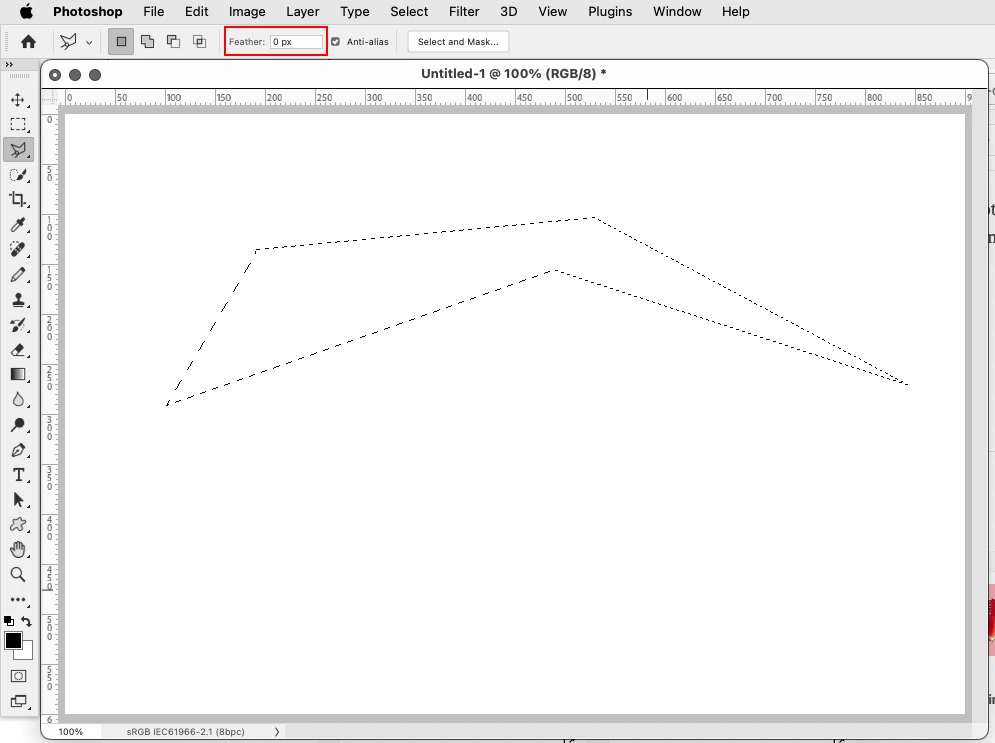Click the Feather value field
Viewport: 995px width, 743px height.
pyautogui.click(x=296, y=42)
